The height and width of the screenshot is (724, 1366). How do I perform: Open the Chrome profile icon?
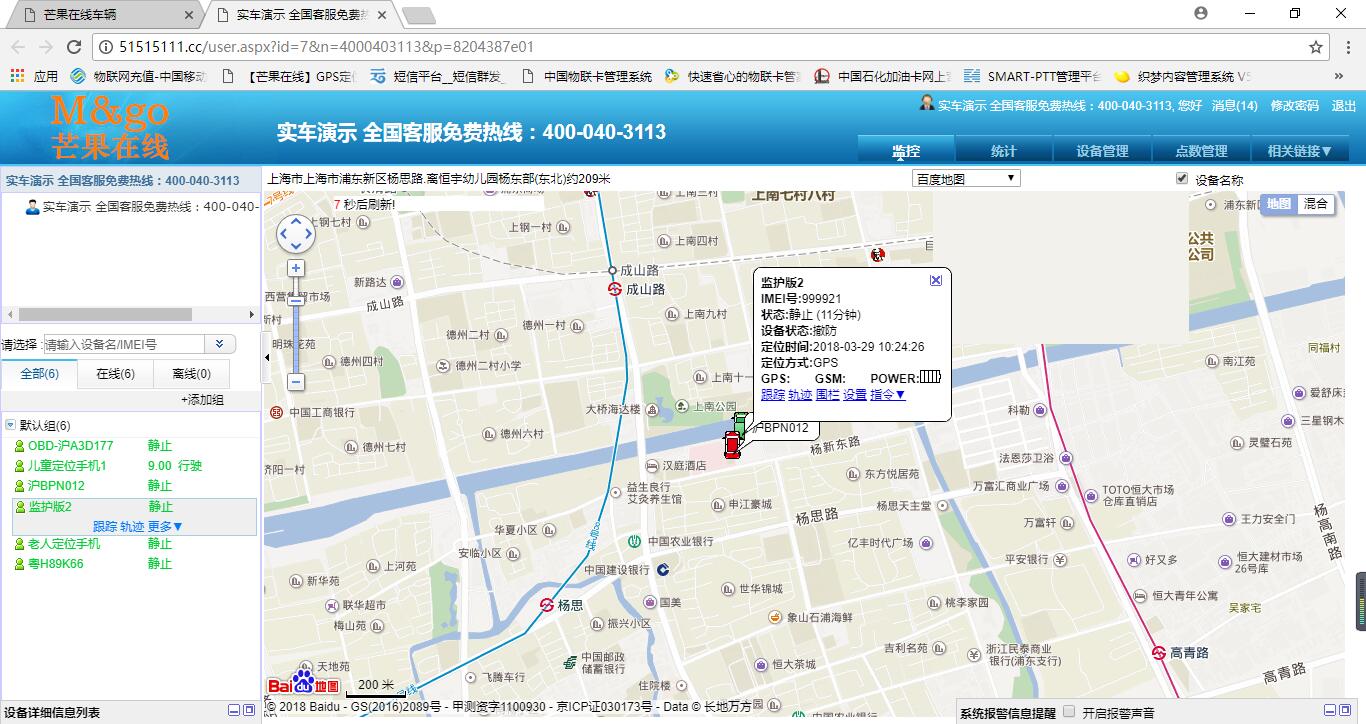tap(1201, 13)
